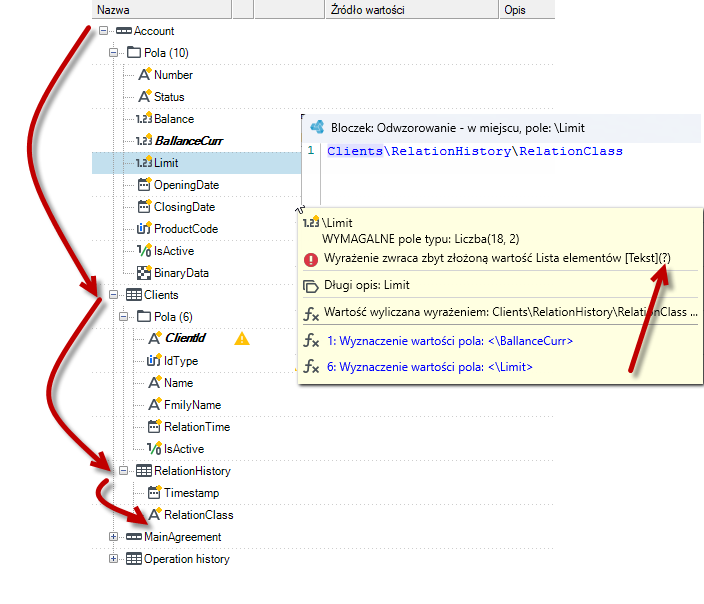Open link 1: Wyznaczenie wartości pola BallanceCurr

click(450, 341)
